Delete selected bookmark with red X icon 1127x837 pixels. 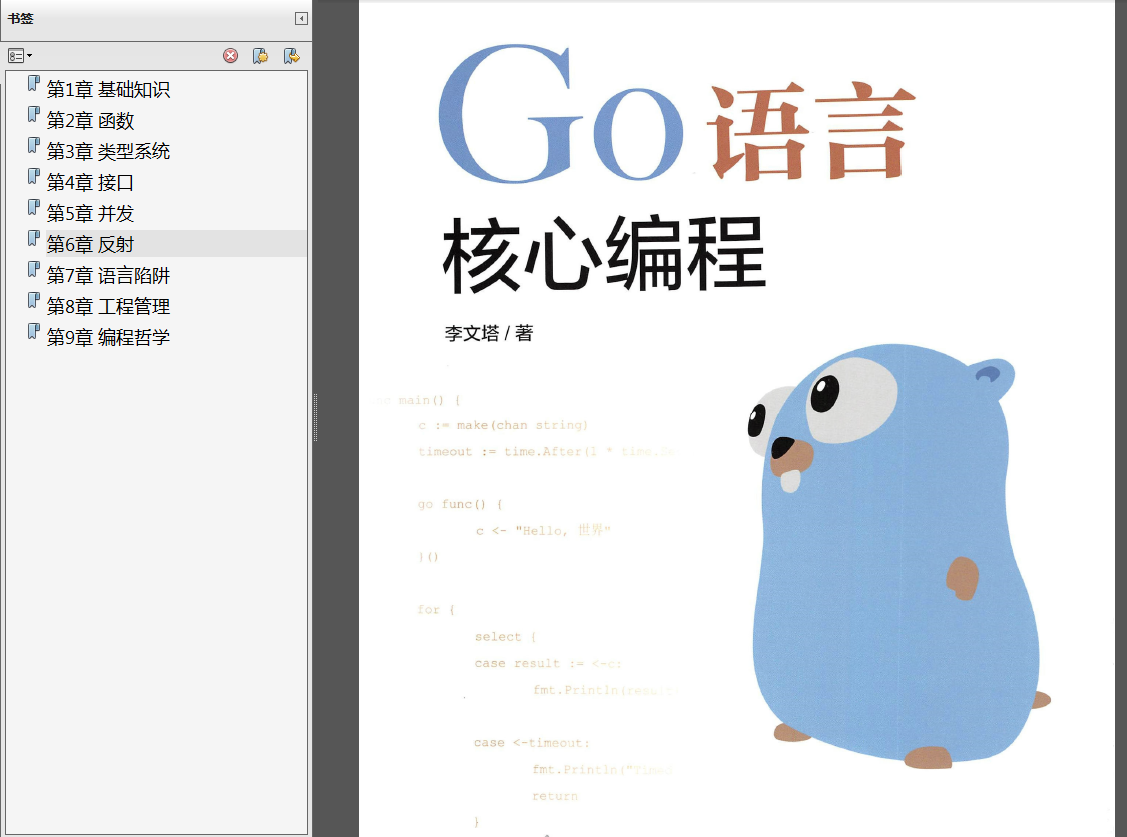230,55
